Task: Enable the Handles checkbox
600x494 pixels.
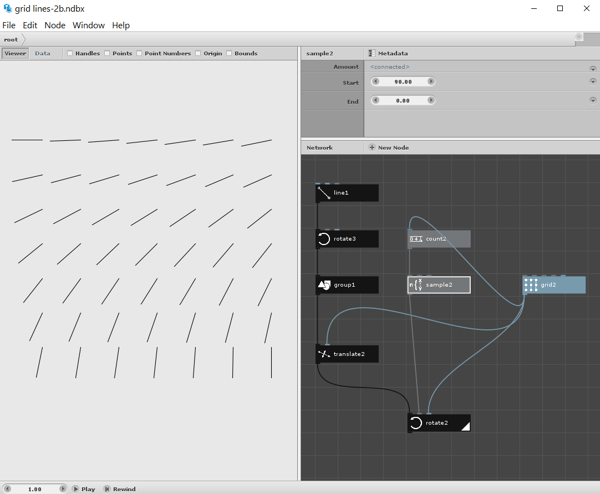Action: 70,53
